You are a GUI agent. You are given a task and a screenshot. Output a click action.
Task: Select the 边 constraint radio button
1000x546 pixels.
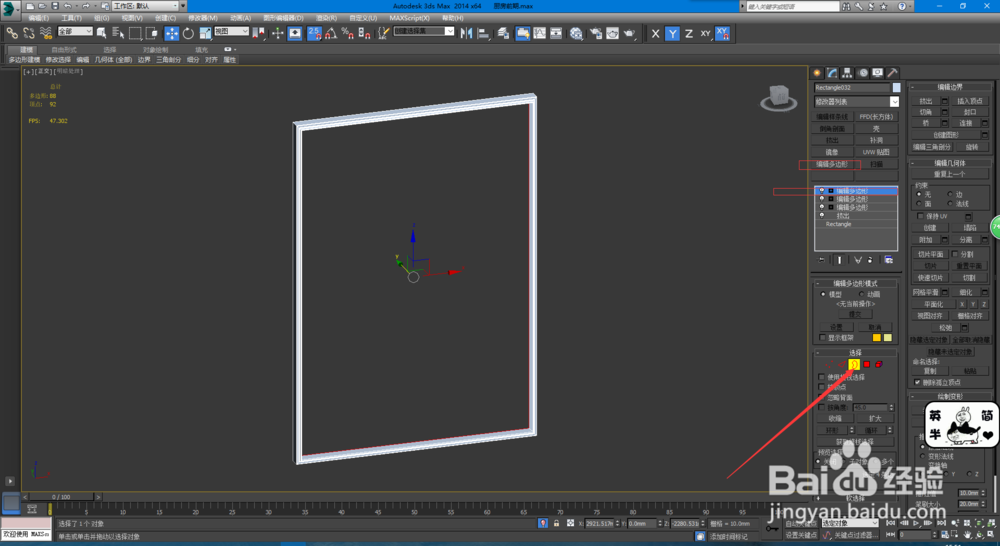(x=950, y=194)
